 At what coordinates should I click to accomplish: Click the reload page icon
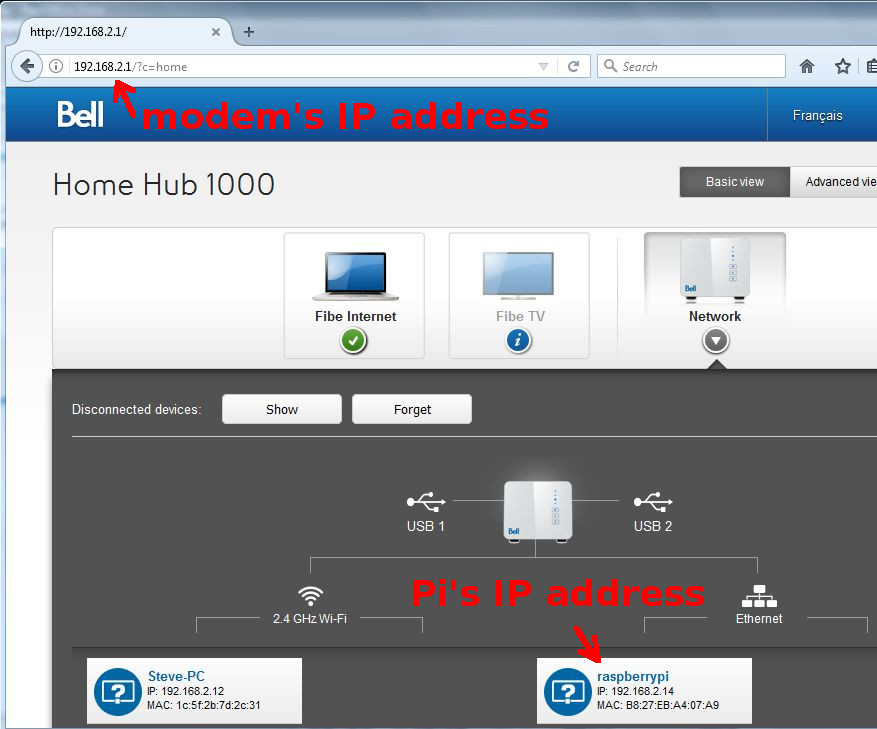click(573, 67)
